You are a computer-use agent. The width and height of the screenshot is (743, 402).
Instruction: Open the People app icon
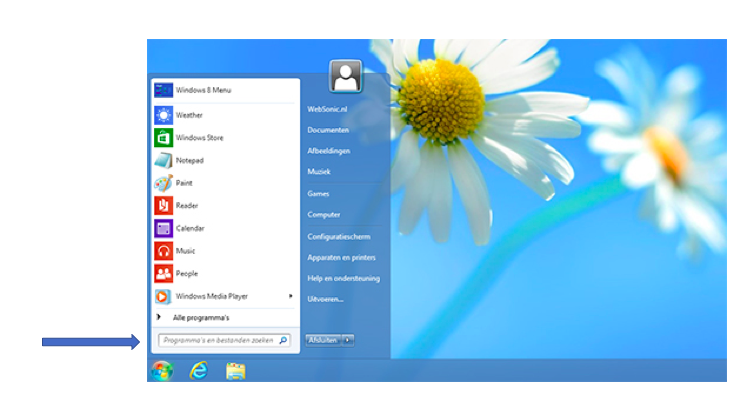(163, 274)
